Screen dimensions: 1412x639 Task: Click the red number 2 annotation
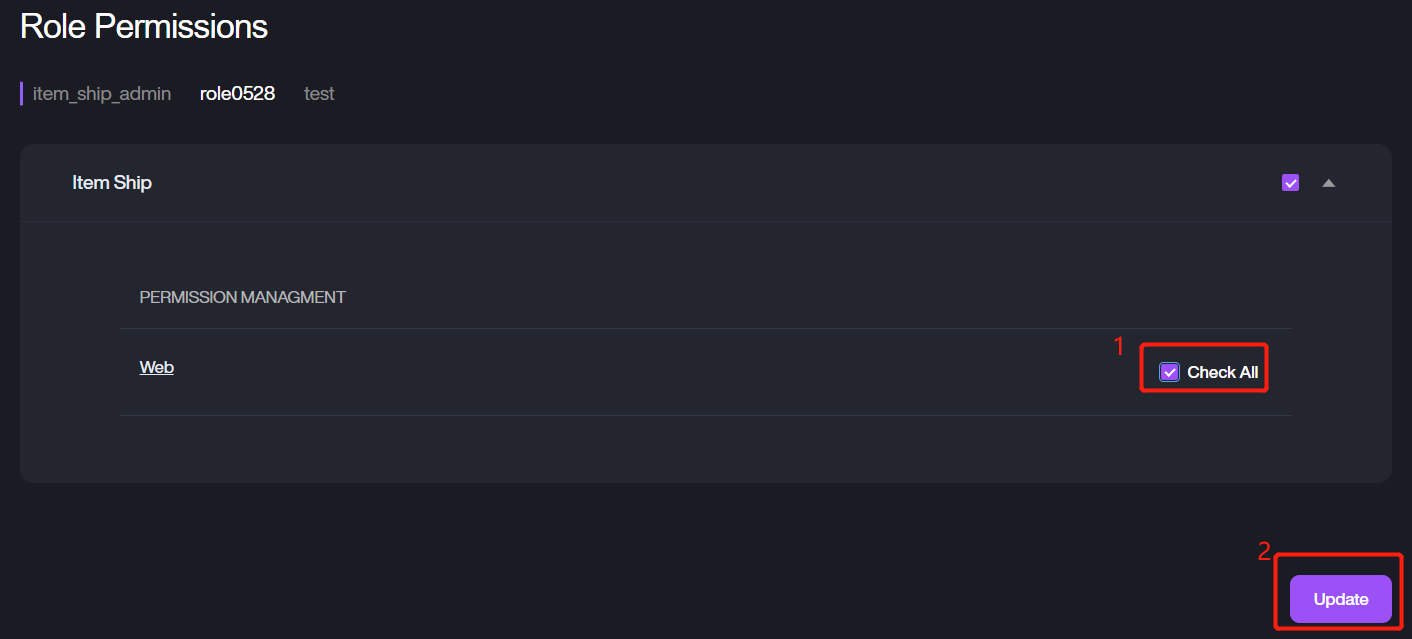click(x=1264, y=550)
